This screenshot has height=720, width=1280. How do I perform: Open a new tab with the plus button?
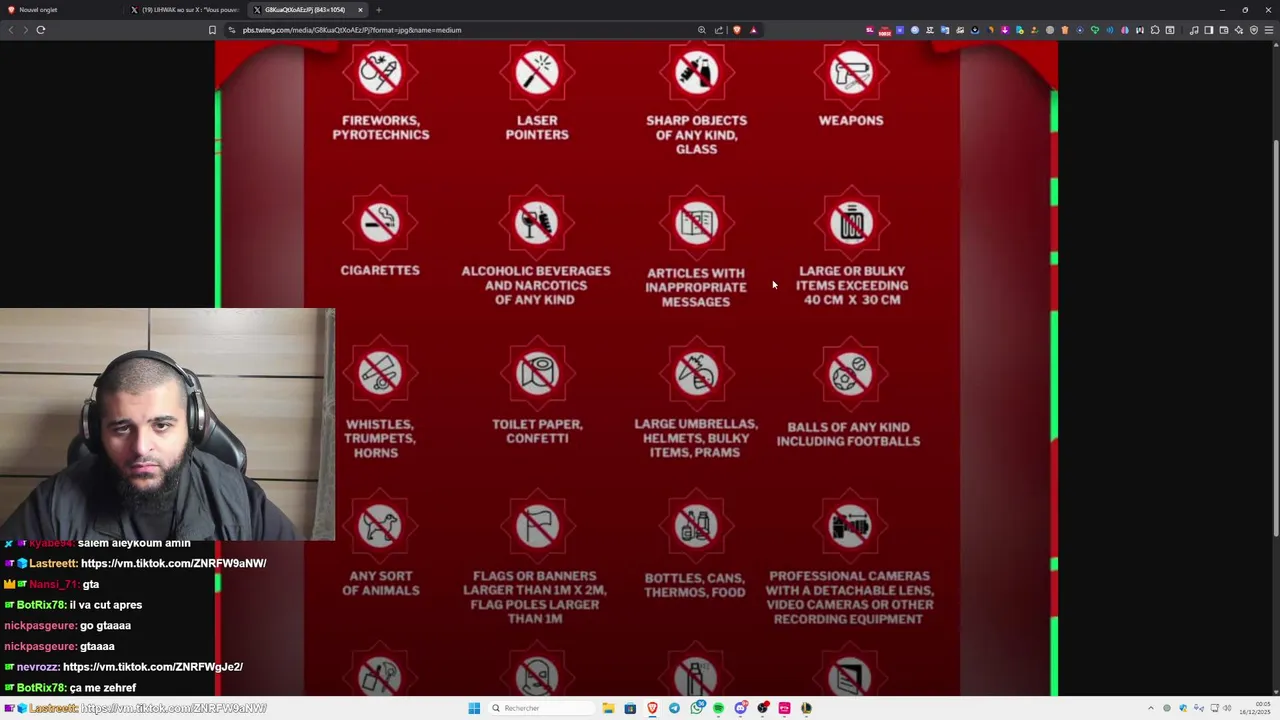379,10
